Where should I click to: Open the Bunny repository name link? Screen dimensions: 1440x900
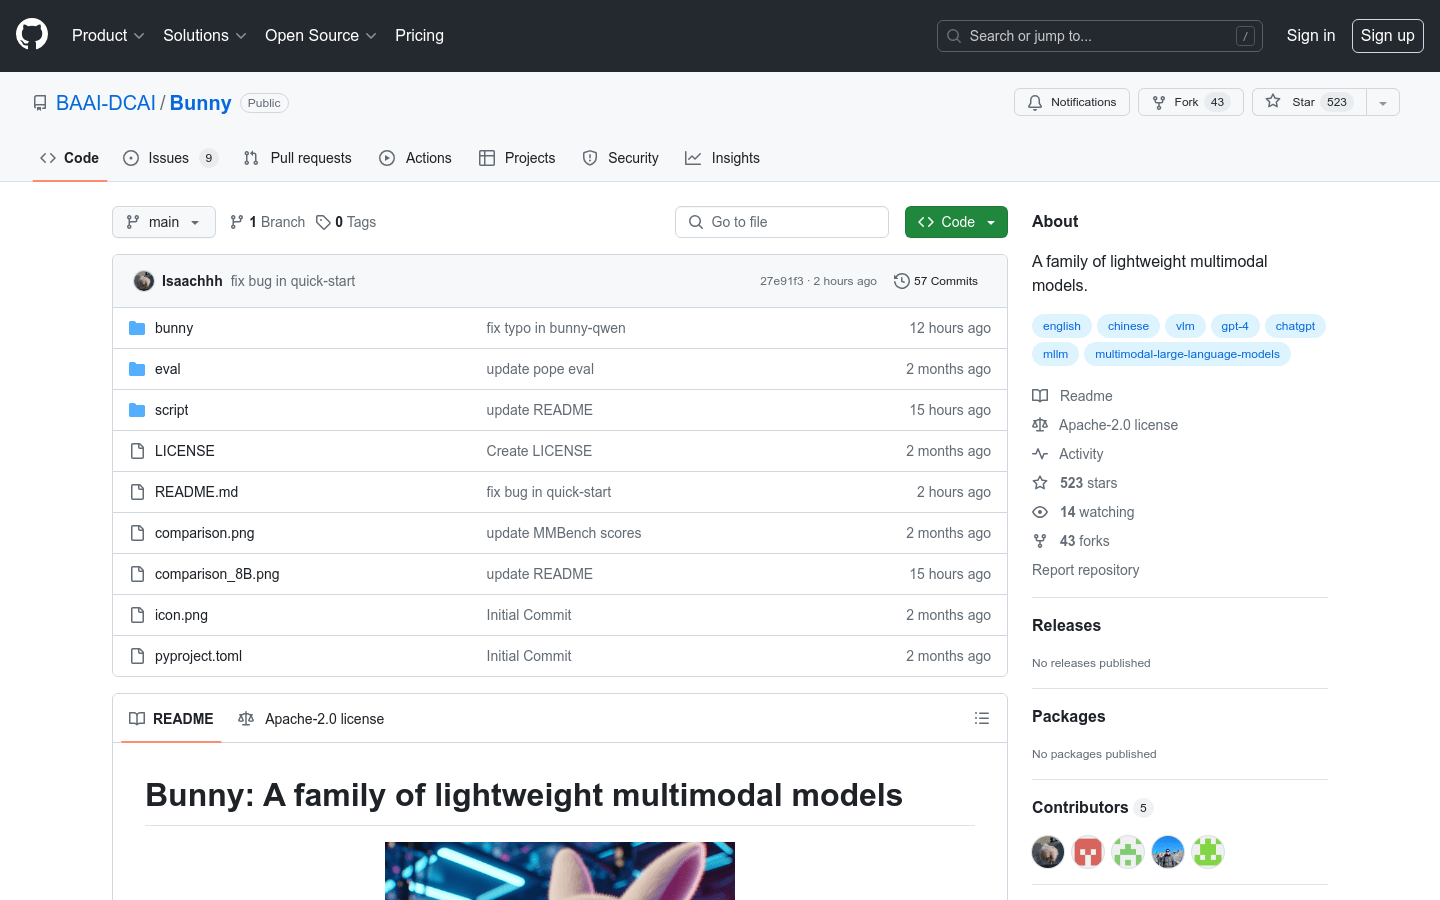coord(200,103)
